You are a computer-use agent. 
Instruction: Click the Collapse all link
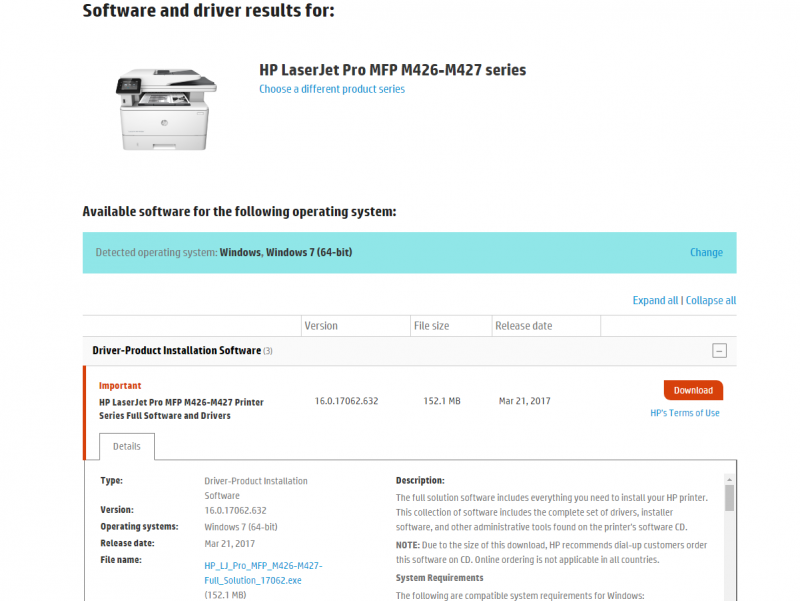[710, 300]
